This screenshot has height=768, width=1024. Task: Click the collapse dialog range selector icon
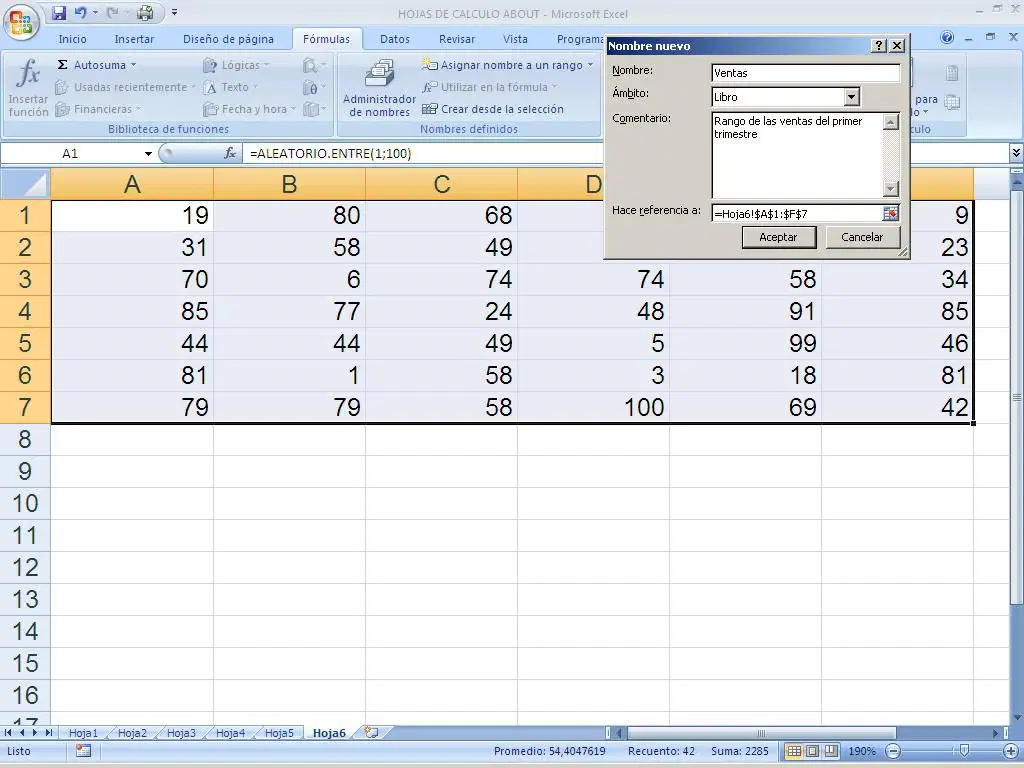pos(891,214)
